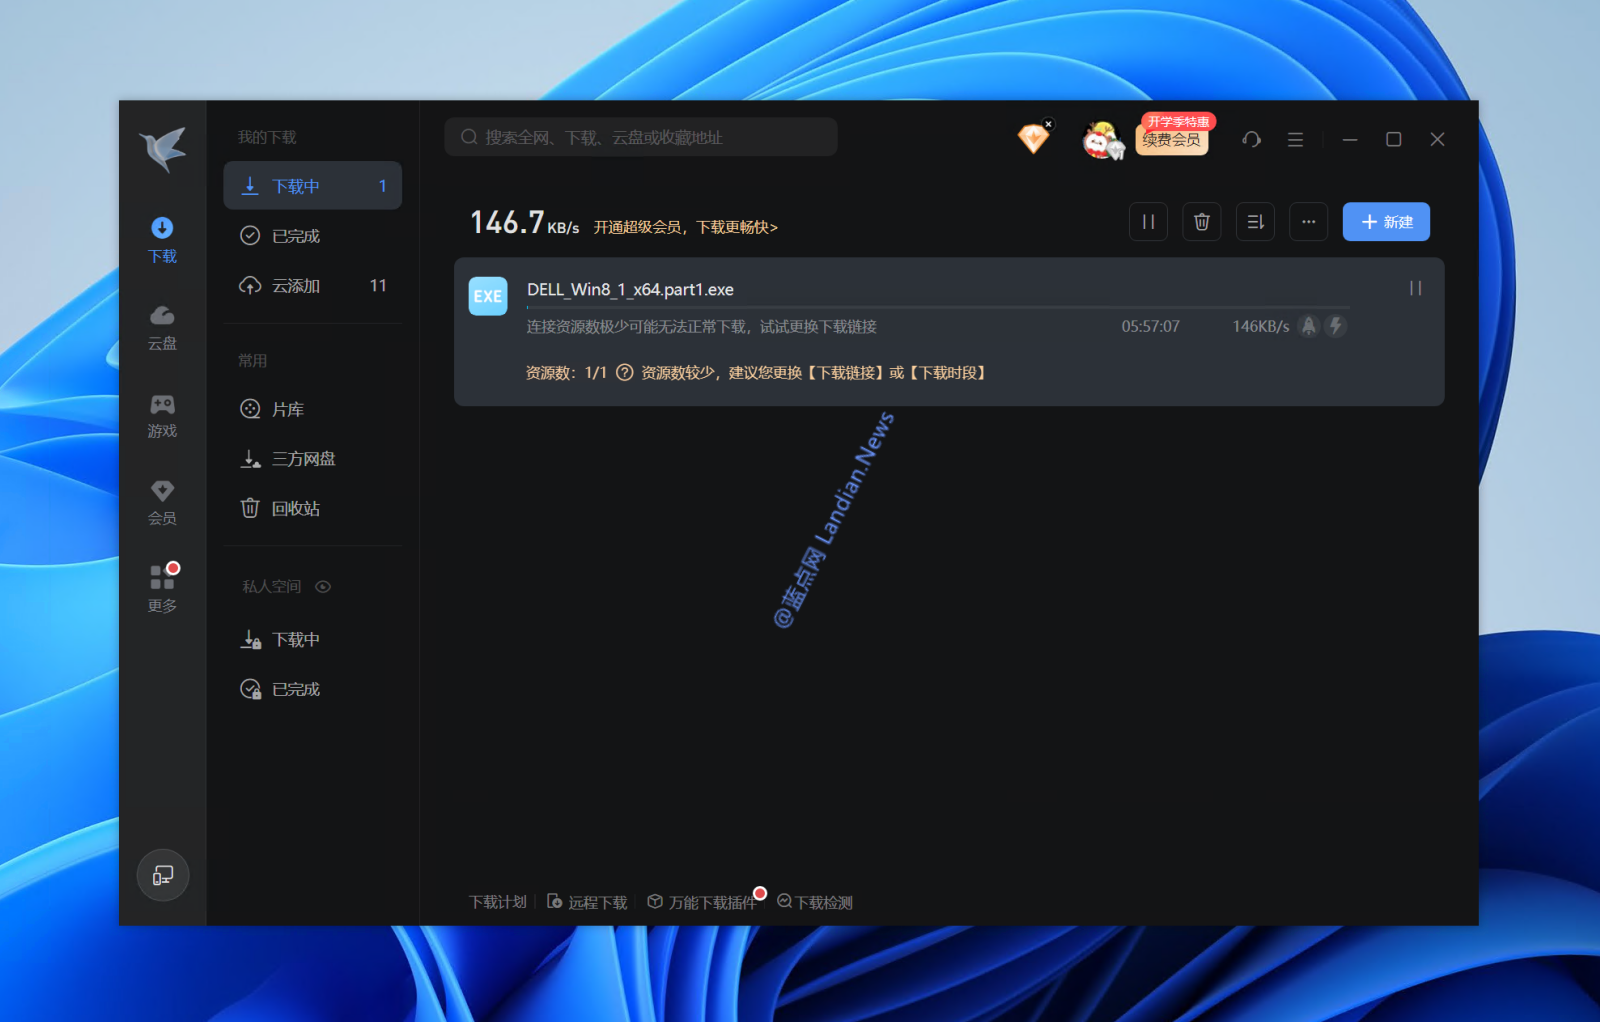The image size is (1600, 1022).
Task: Open the sort order dropdown
Action: 1255,222
